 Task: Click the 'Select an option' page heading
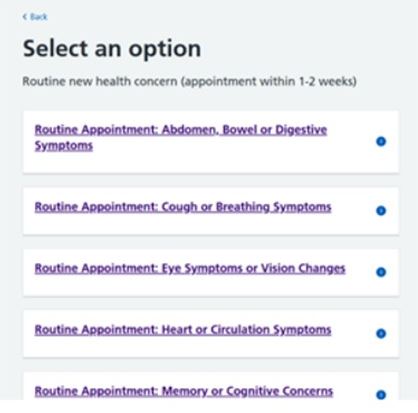point(112,49)
